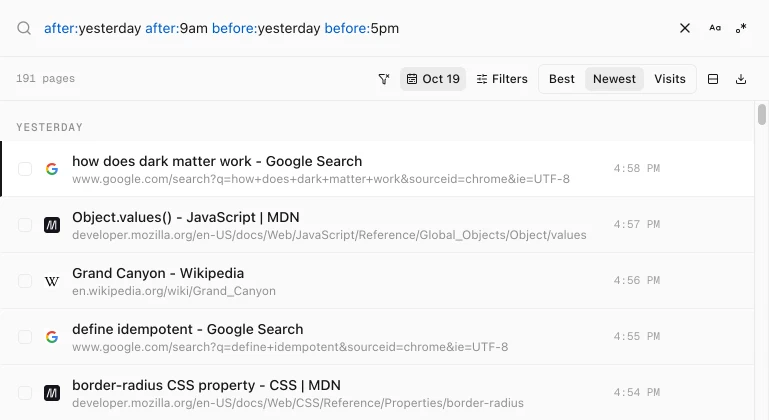Click the 4:55 PM timestamp

(x=637, y=336)
